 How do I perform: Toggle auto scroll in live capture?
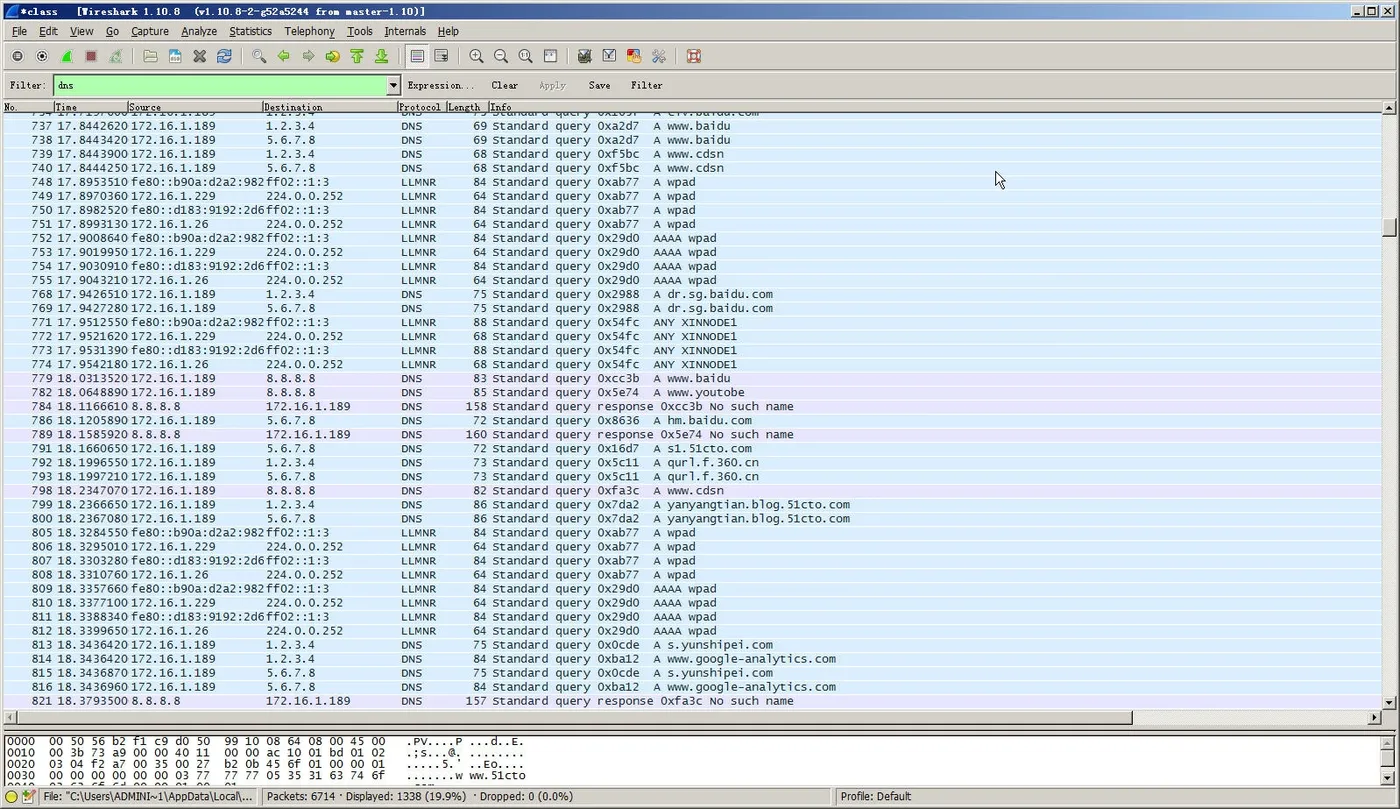(441, 57)
